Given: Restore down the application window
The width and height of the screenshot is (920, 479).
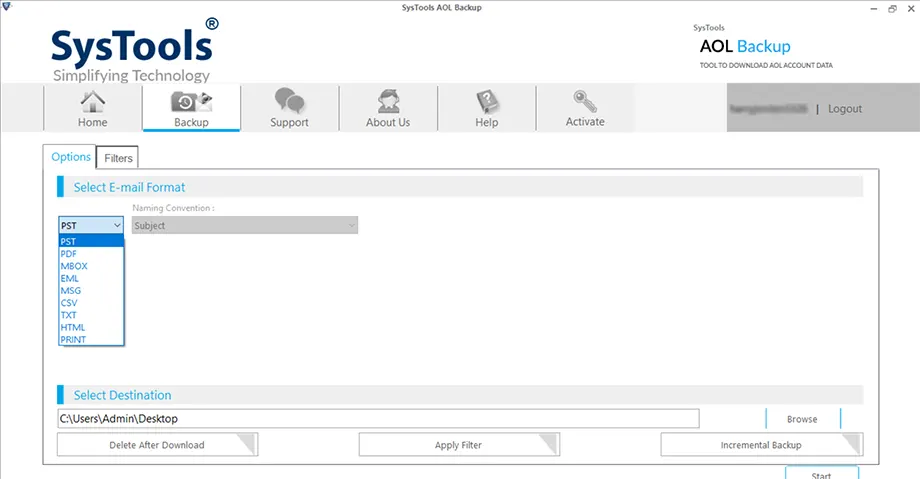Looking at the screenshot, I should [x=892, y=9].
